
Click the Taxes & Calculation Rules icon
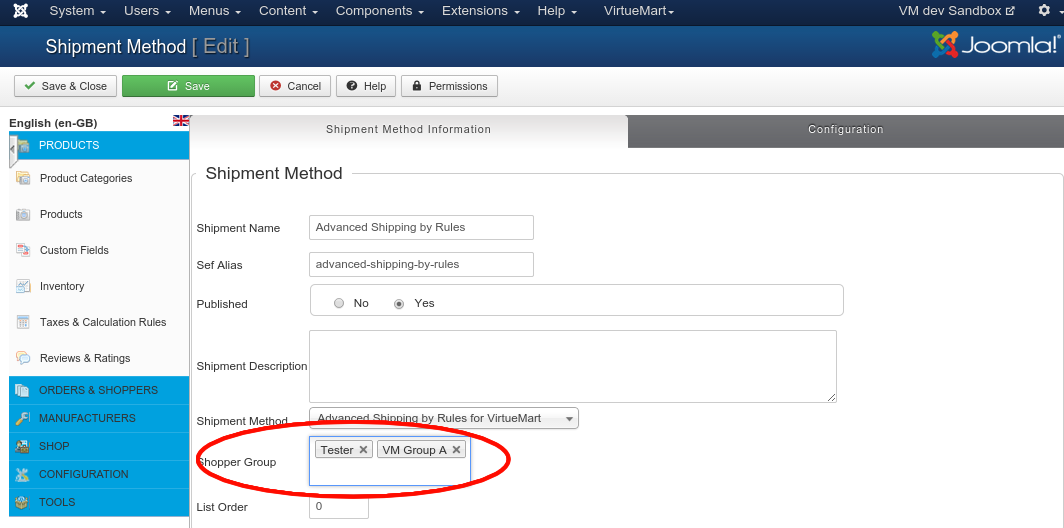point(22,322)
